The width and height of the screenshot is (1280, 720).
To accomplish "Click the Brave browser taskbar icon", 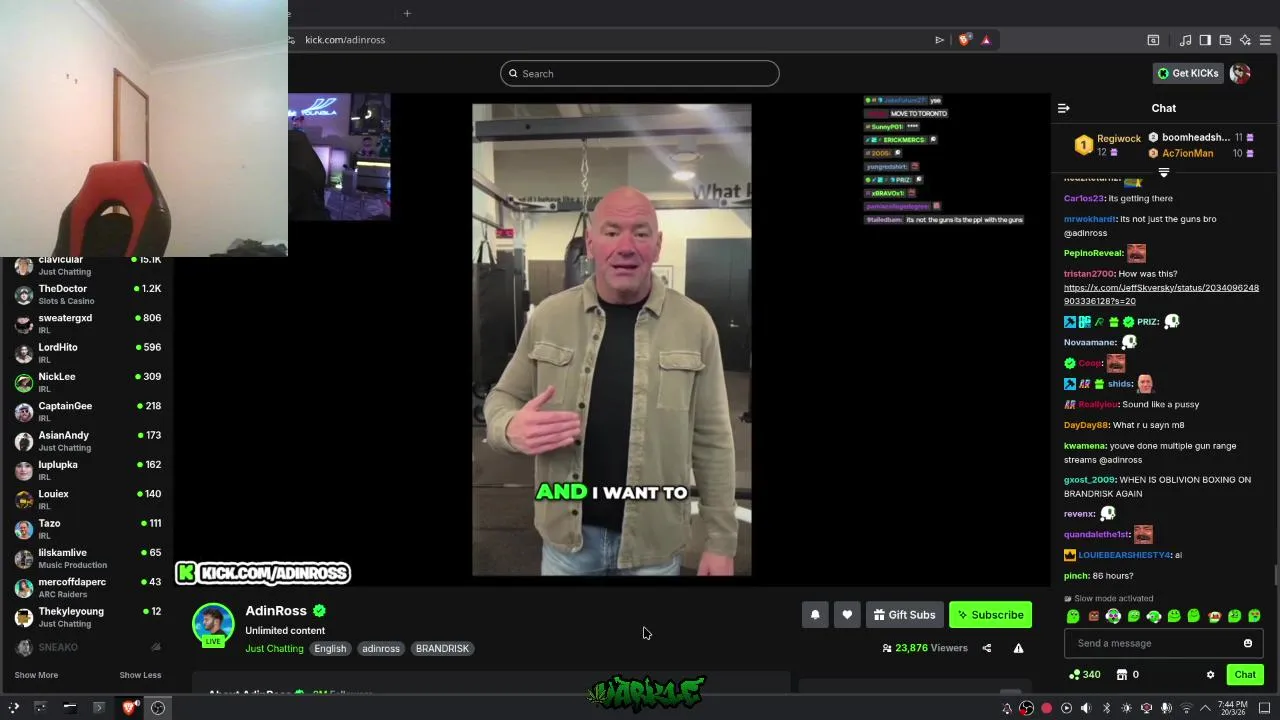I will (129, 708).
